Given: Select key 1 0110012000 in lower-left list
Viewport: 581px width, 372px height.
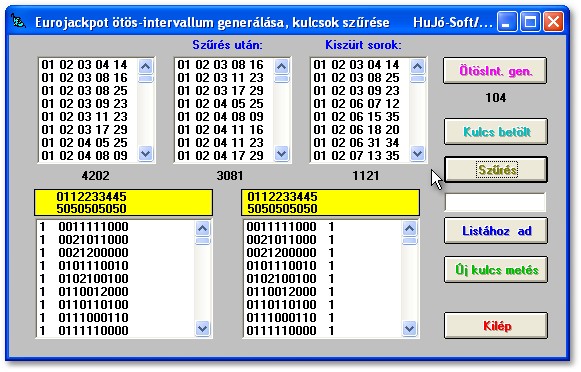Looking at the screenshot, I should [x=116, y=292].
